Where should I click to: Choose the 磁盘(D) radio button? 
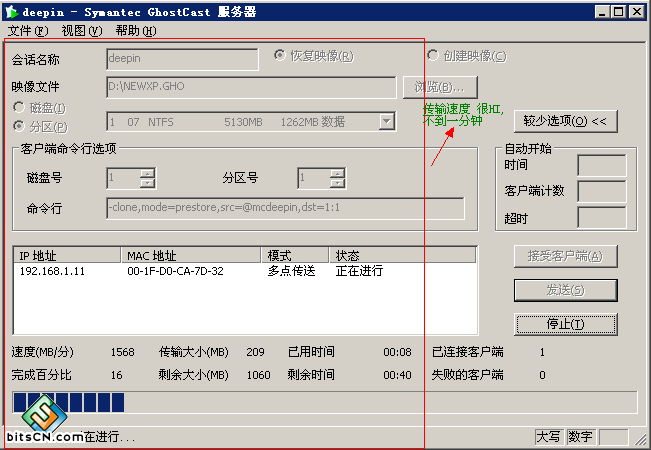coord(39,108)
